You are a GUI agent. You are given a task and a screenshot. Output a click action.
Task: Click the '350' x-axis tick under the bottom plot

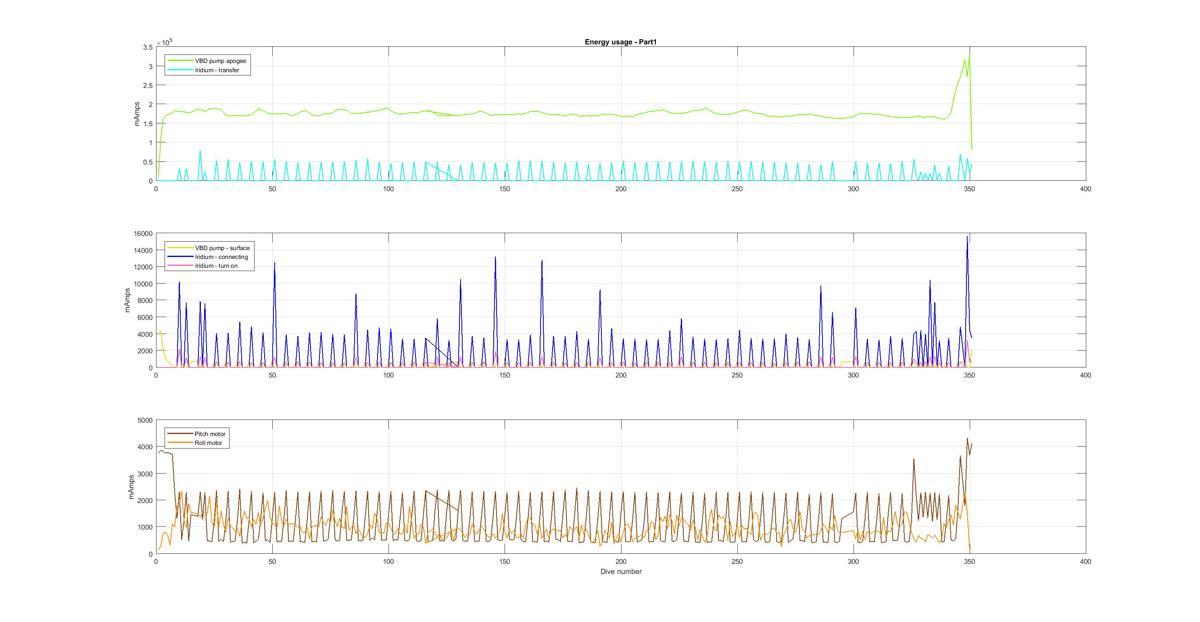(x=969, y=562)
